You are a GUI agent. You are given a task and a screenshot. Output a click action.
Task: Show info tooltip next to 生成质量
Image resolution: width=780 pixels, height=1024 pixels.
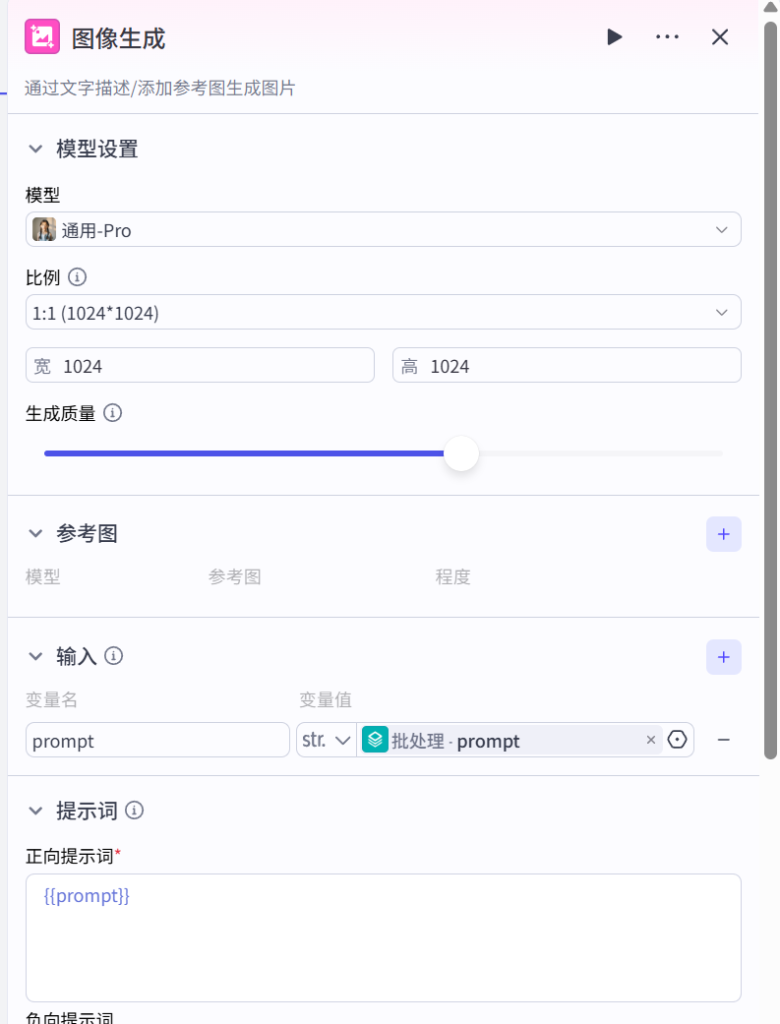pyautogui.click(x=113, y=413)
